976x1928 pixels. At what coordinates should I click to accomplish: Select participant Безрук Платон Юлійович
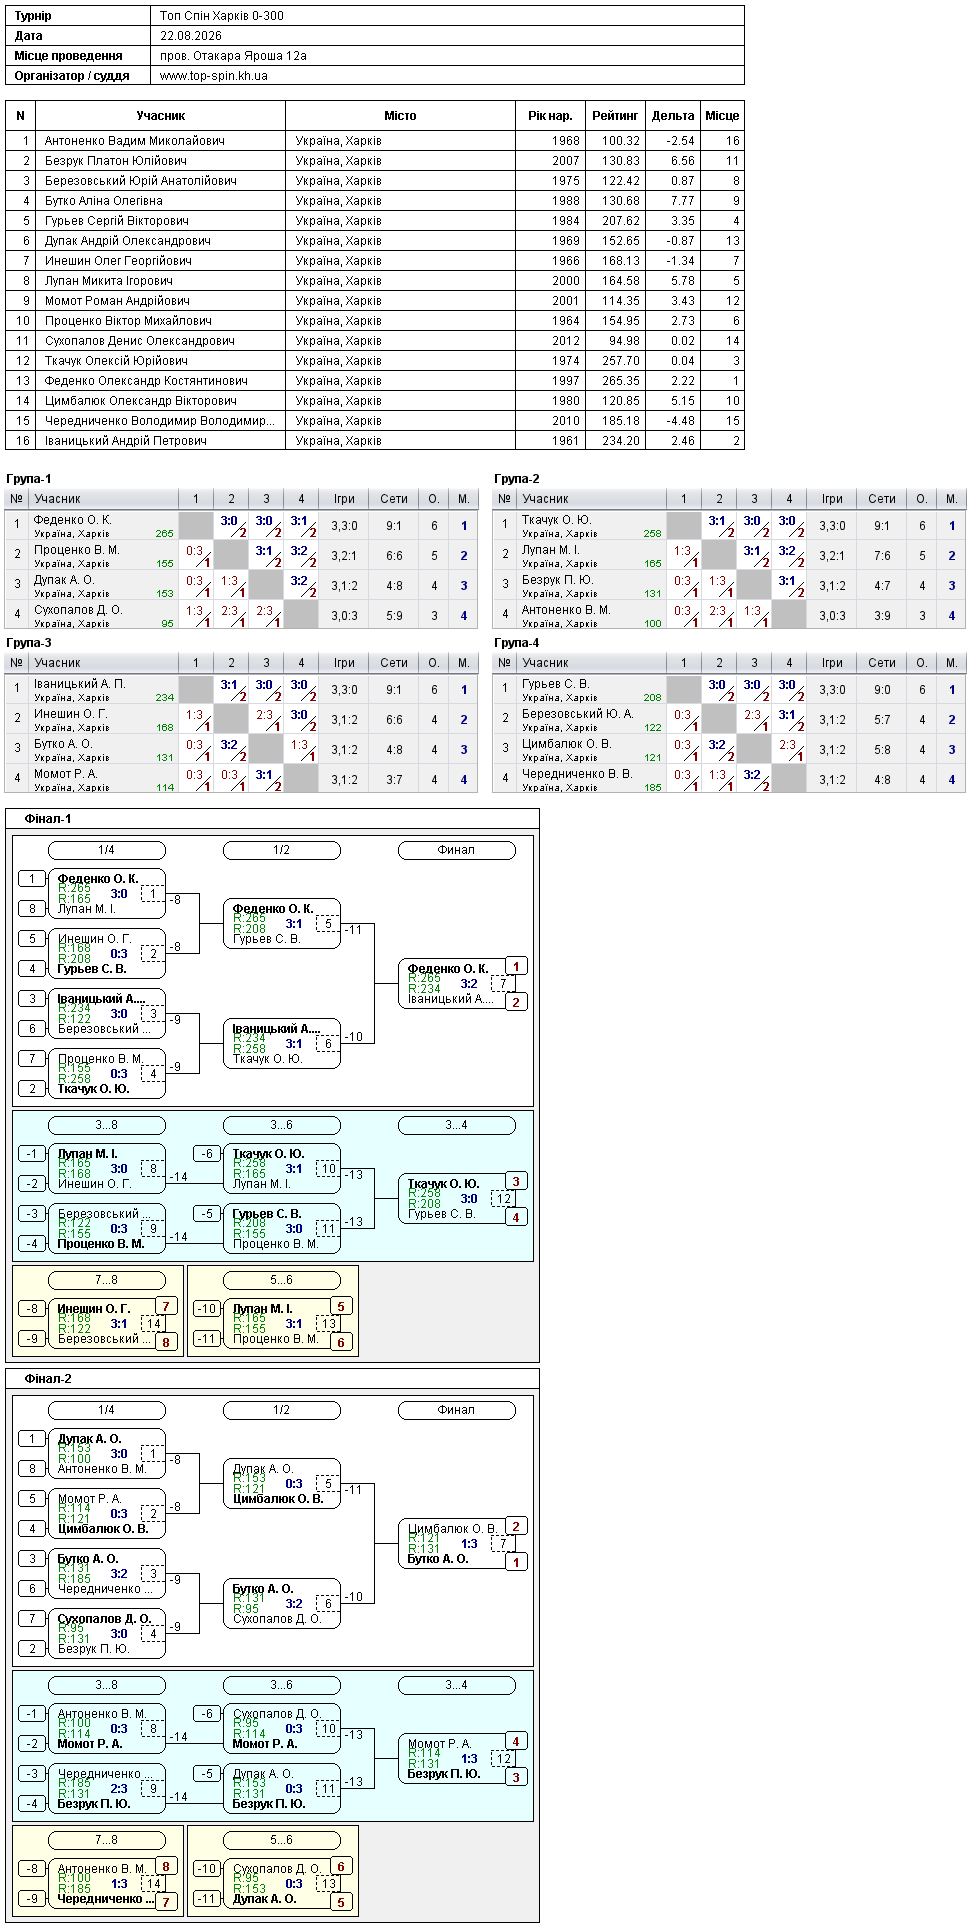pyautogui.click(x=116, y=161)
